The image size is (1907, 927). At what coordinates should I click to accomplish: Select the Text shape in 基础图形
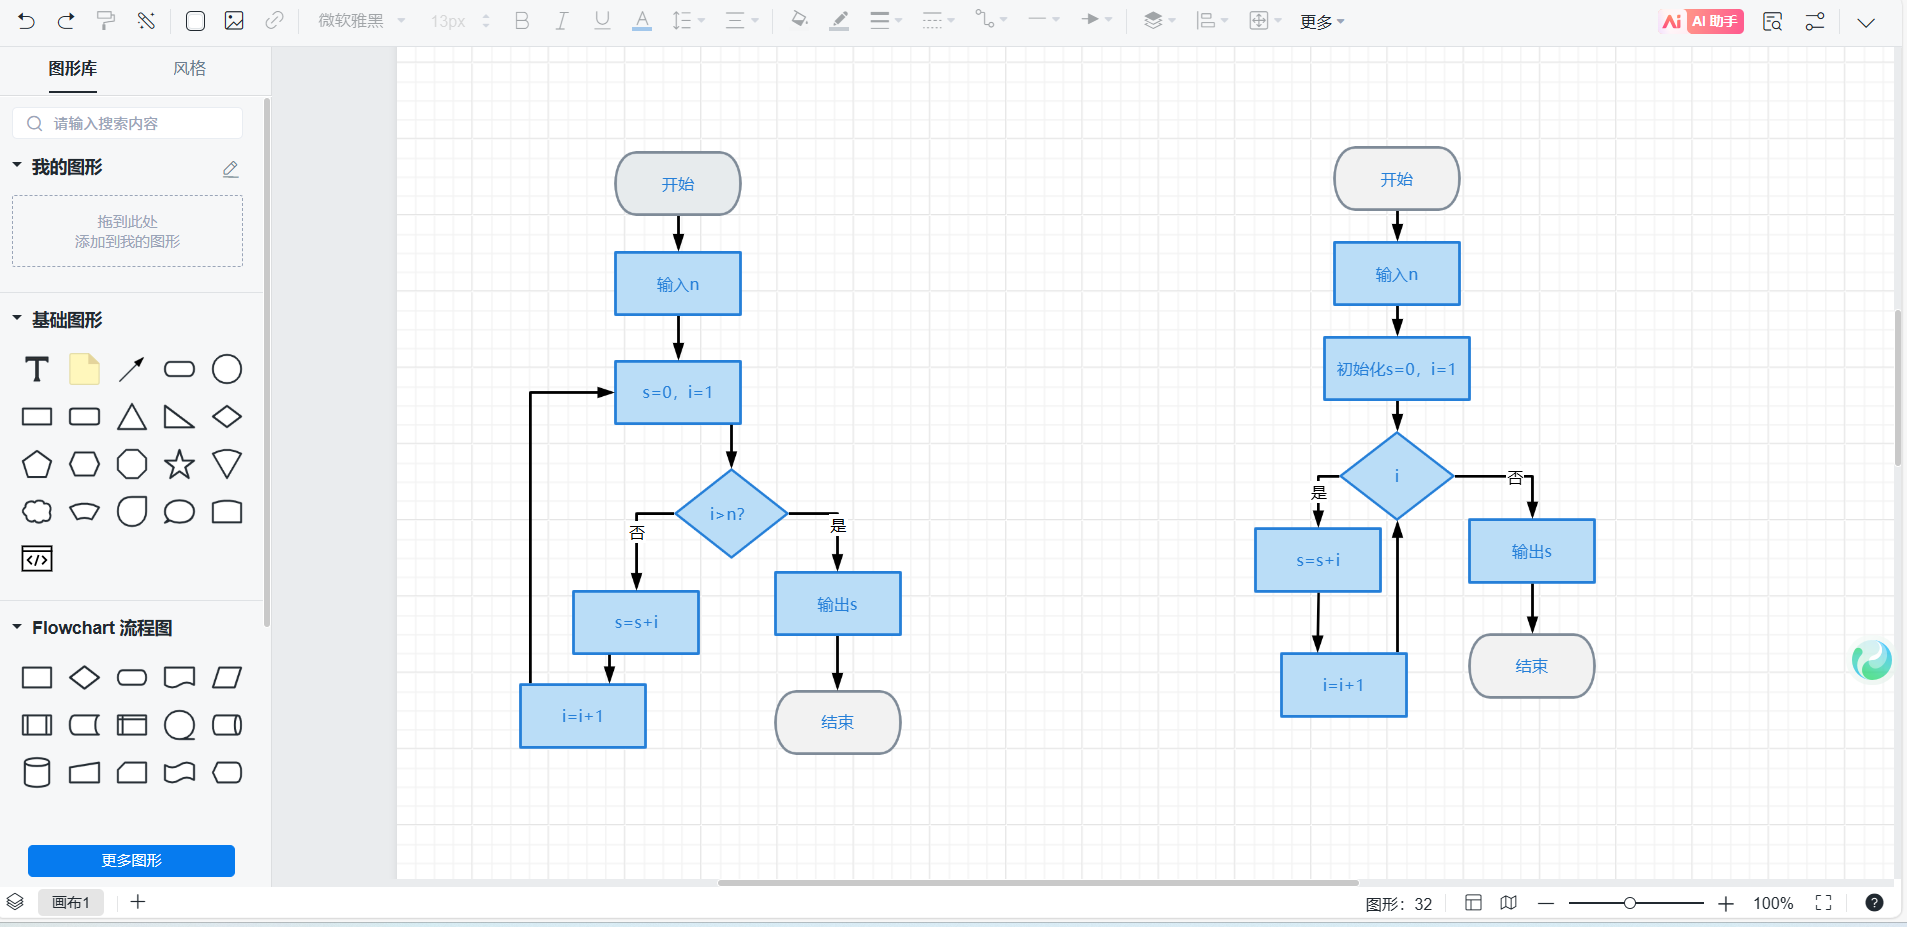click(x=37, y=369)
